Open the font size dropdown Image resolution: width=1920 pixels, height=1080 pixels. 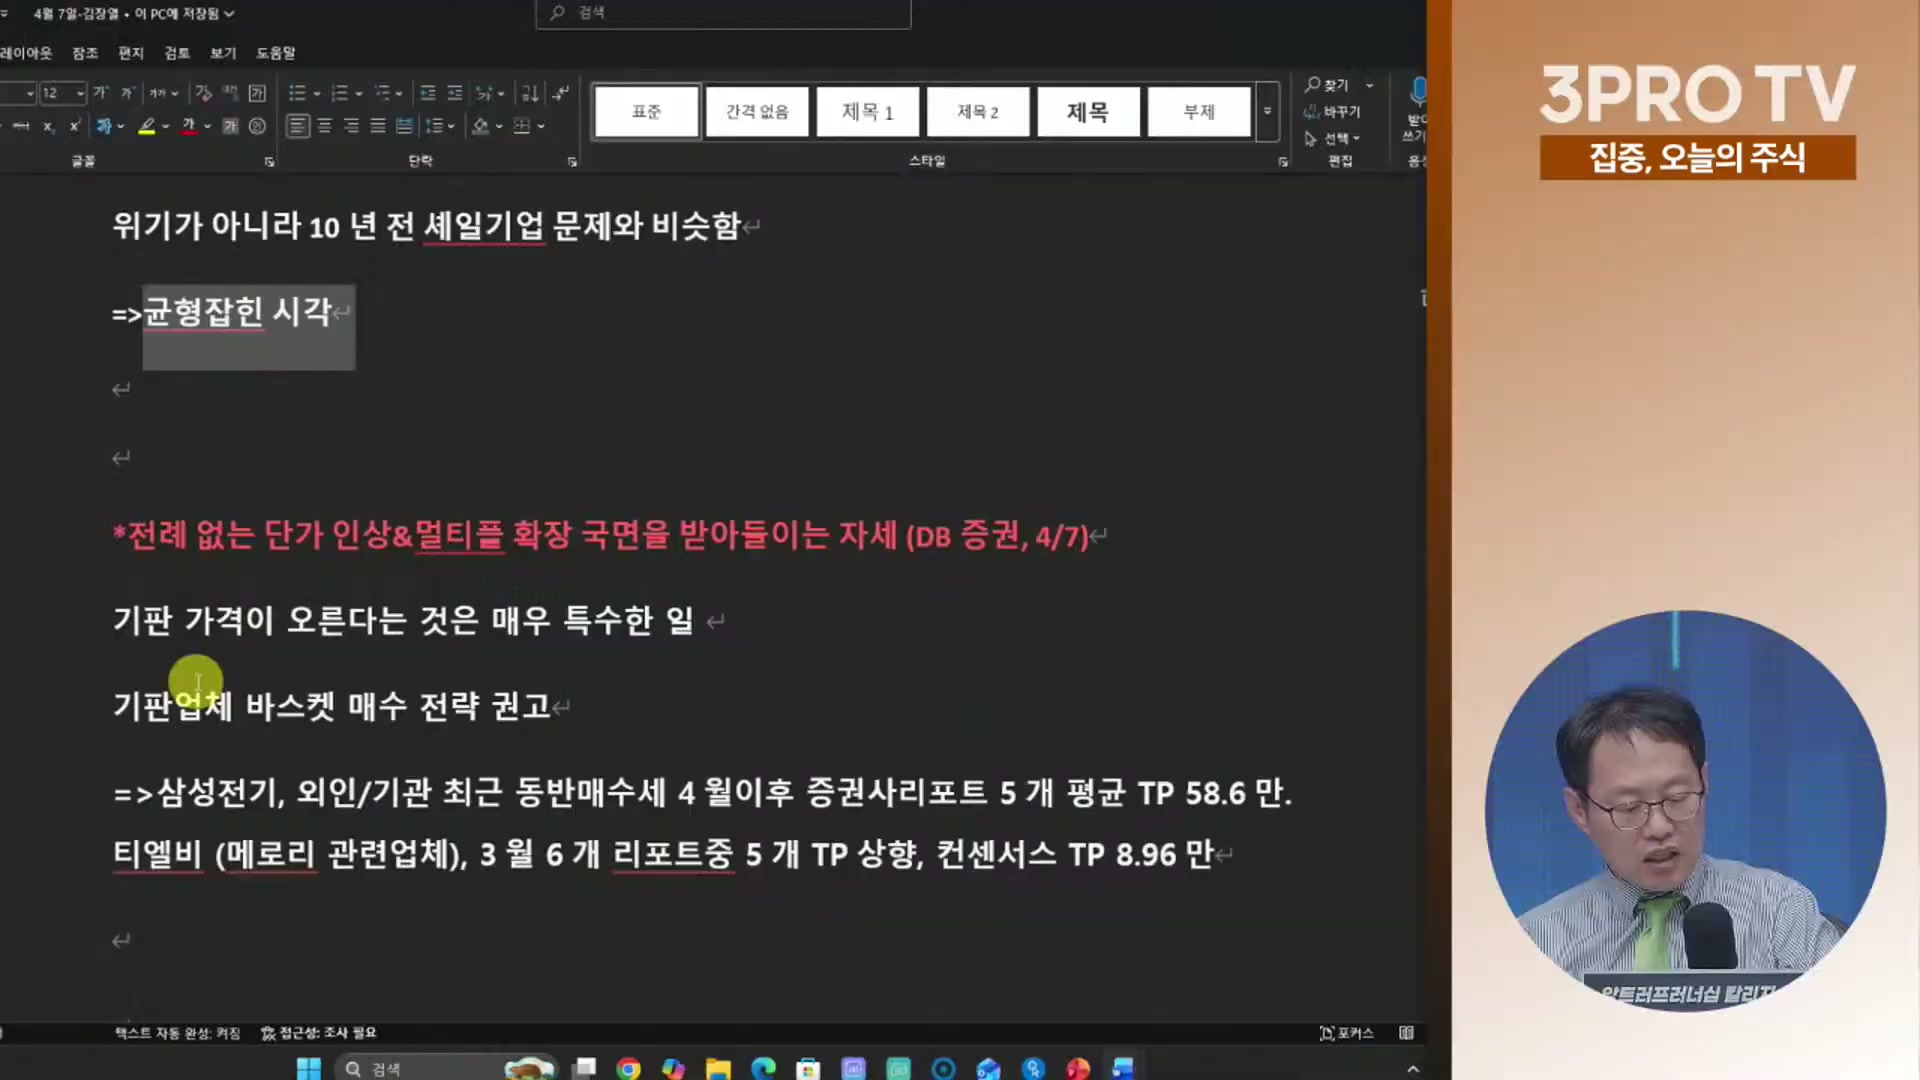click(x=80, y=93)
